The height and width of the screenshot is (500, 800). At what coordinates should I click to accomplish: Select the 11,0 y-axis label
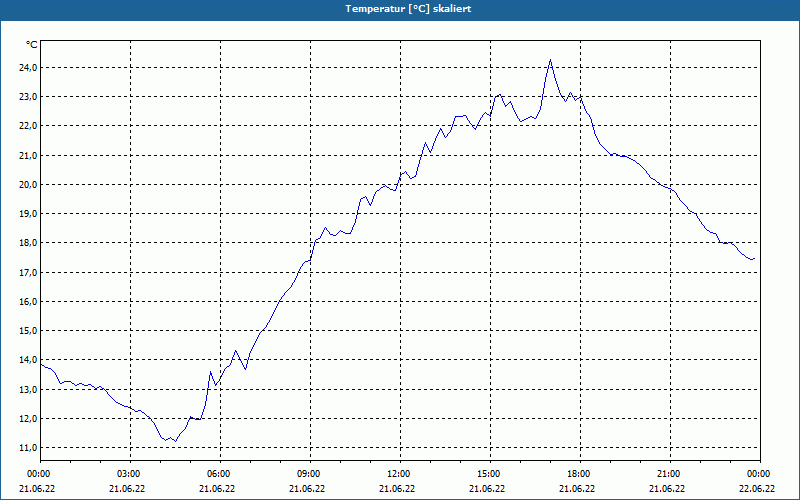pos(27,447)
